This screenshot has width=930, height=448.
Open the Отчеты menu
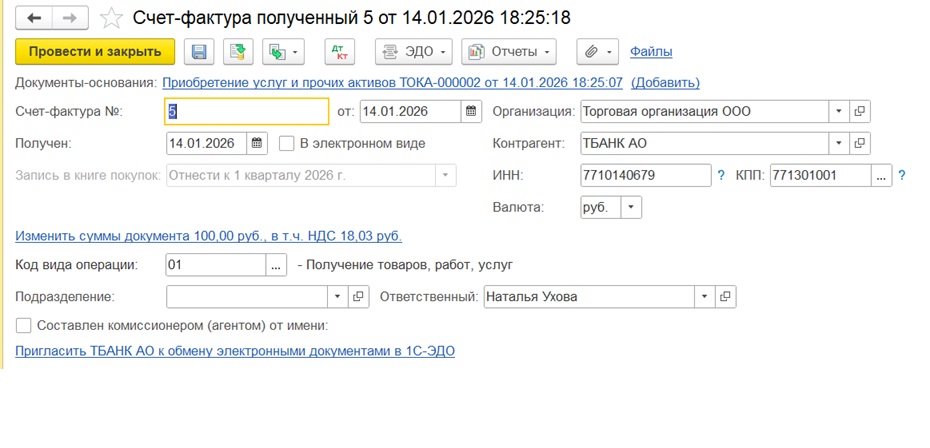[508, 51]
